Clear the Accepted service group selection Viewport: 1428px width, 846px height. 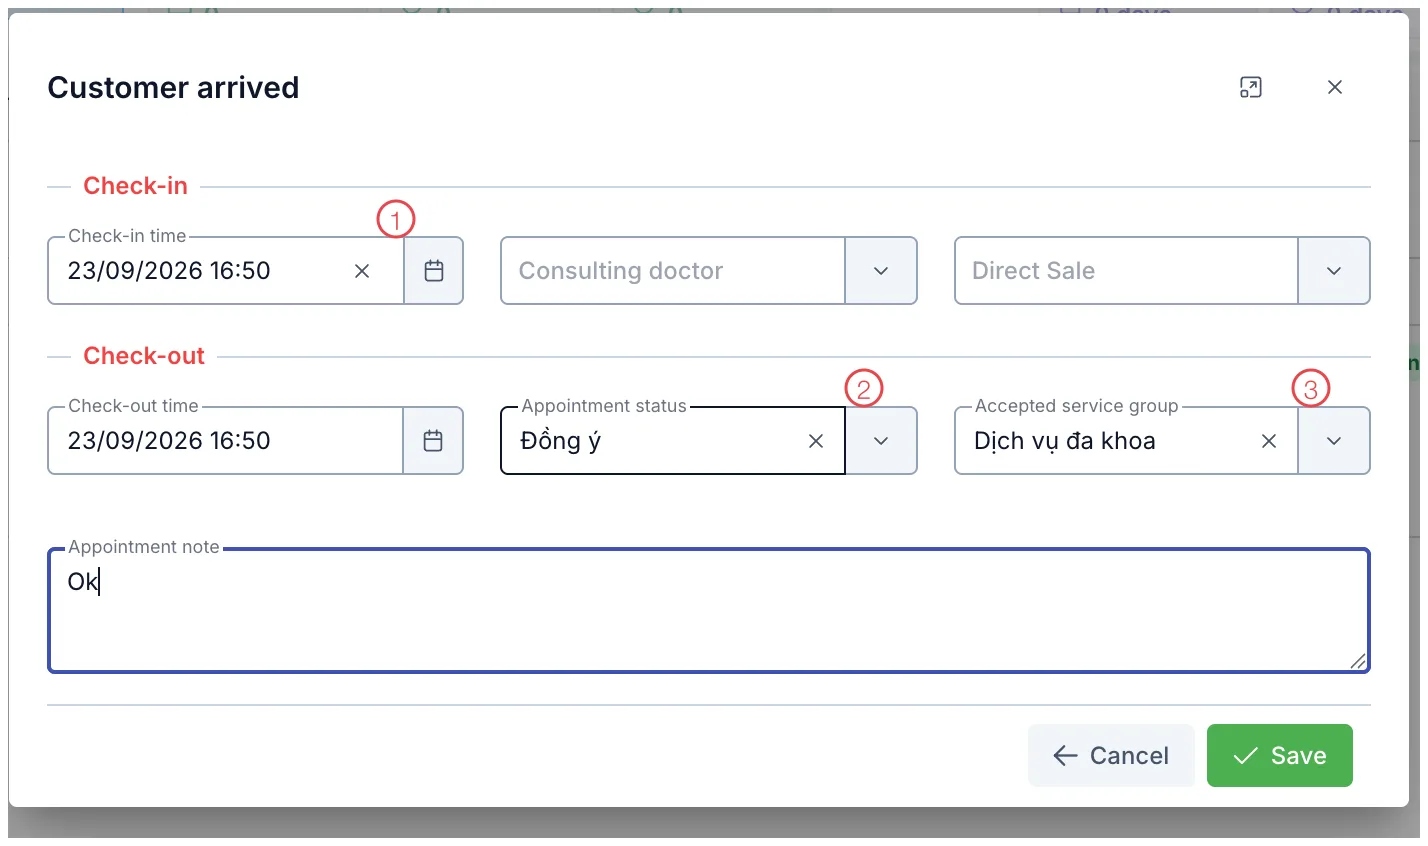pyautogui.click(x=1269, y=441)
